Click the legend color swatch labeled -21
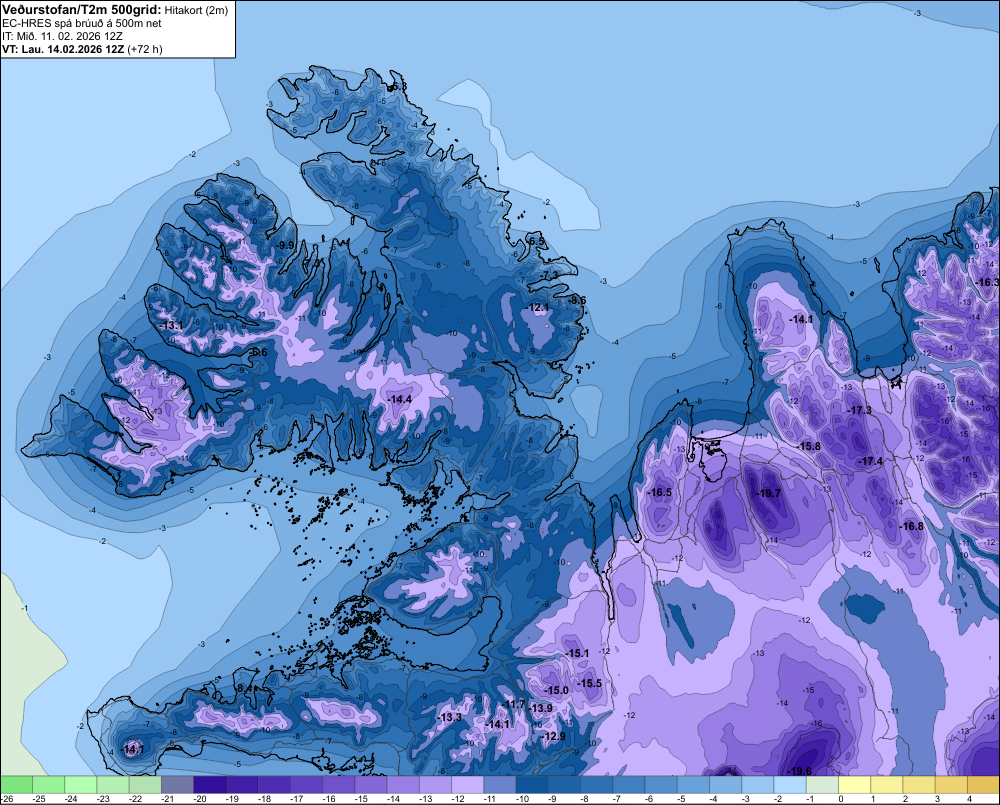Screen dimensions: 1000x805 177,784
